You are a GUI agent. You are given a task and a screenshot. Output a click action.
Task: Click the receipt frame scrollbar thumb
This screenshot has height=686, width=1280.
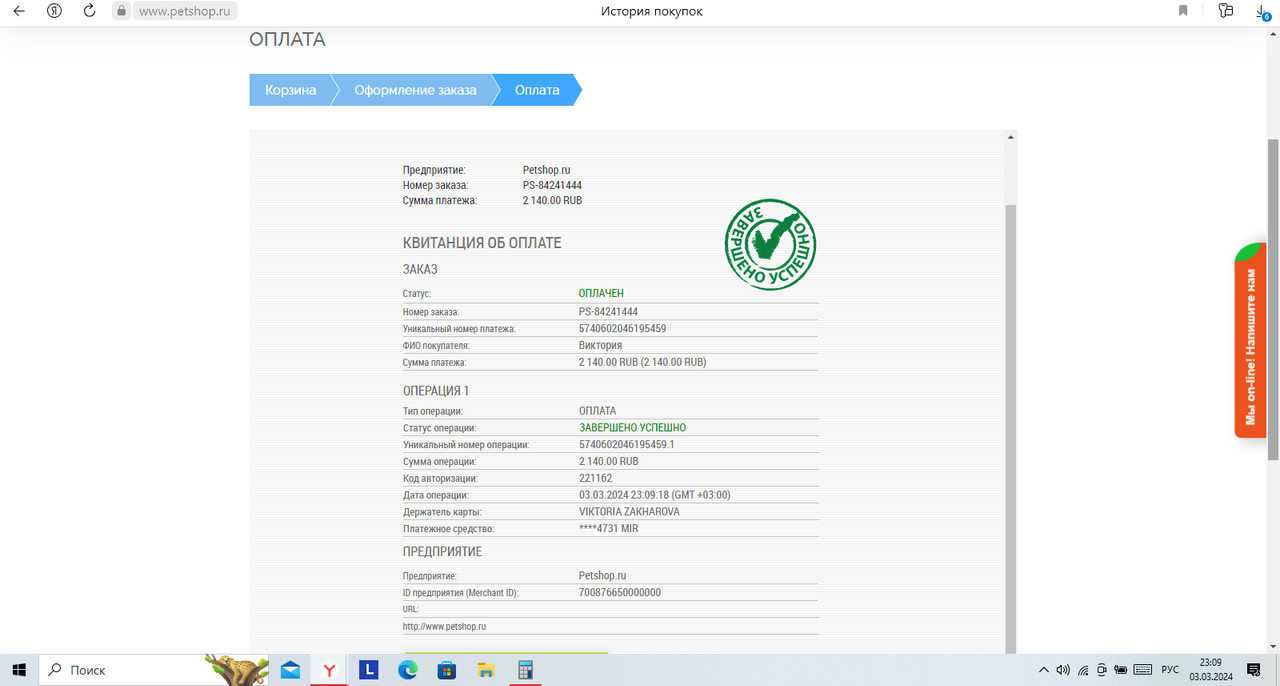click(1010, 430)
